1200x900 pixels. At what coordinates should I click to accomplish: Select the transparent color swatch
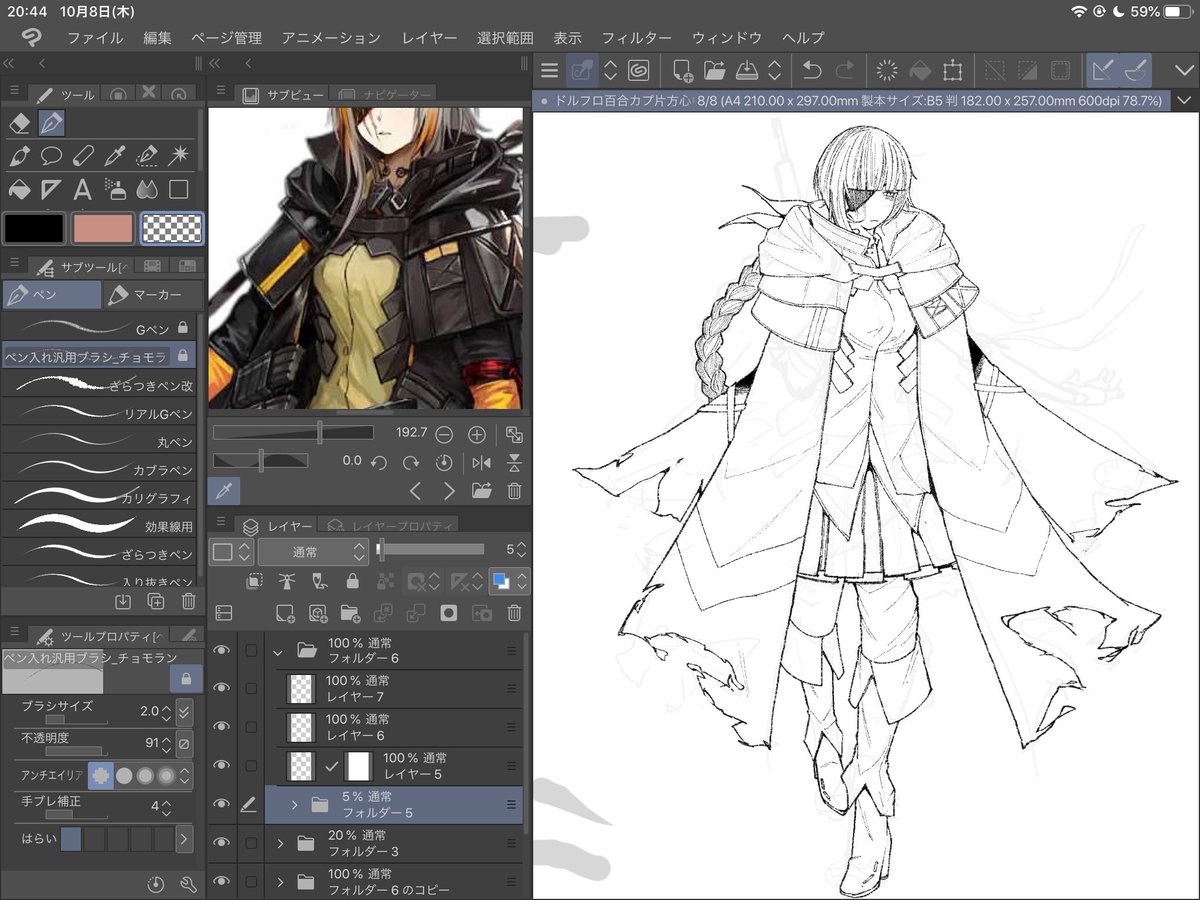point(172,229)
